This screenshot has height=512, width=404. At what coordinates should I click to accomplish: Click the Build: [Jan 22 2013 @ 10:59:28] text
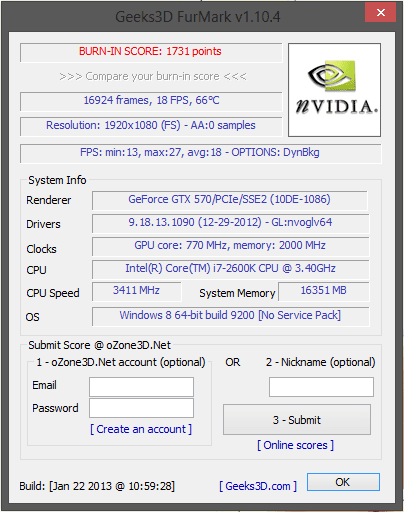point(97,486)
